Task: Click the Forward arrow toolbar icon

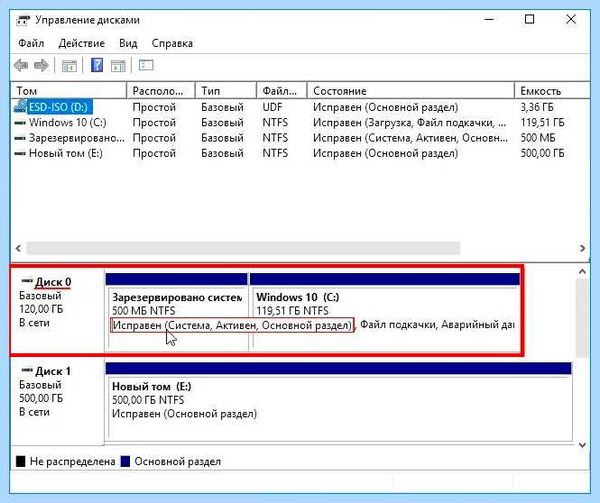Action: point(41,65)
